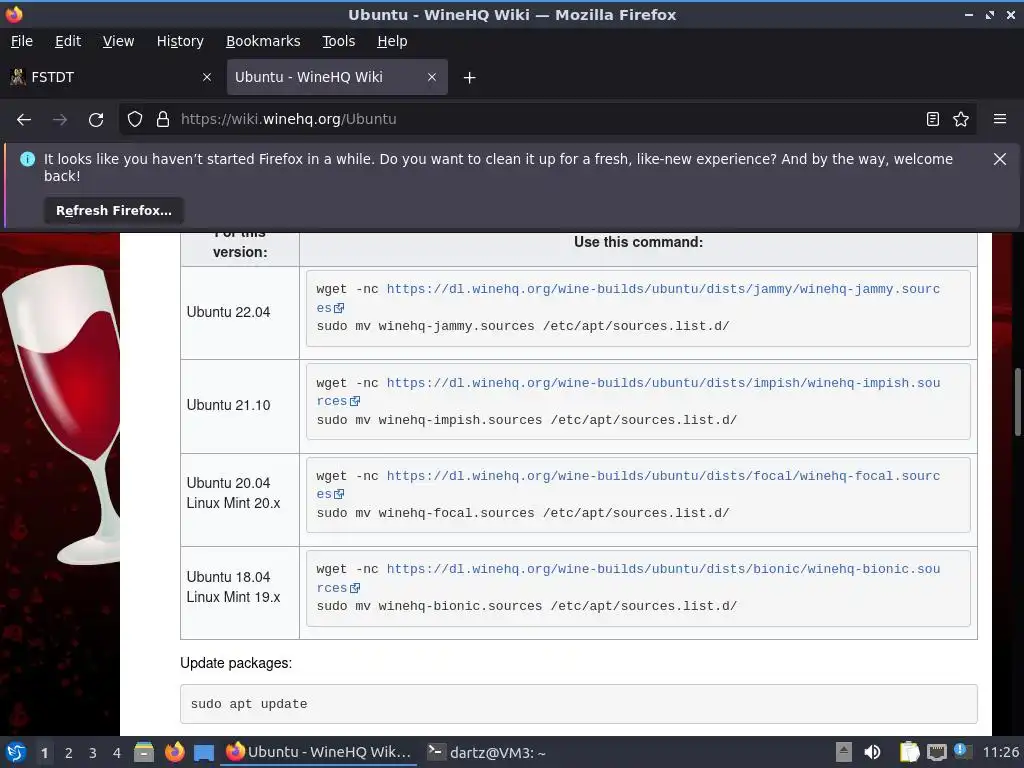Switch to dartz@VM3 terminal taskbar entry

[487, 752]
